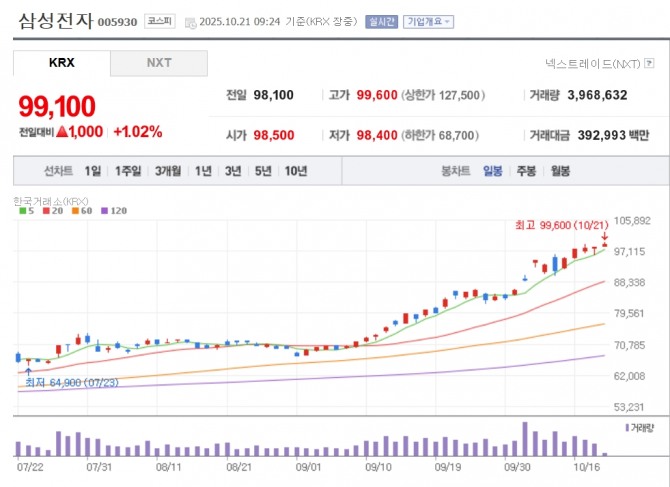
Task: Switch to the NXT tab
Action: (158, 63)
